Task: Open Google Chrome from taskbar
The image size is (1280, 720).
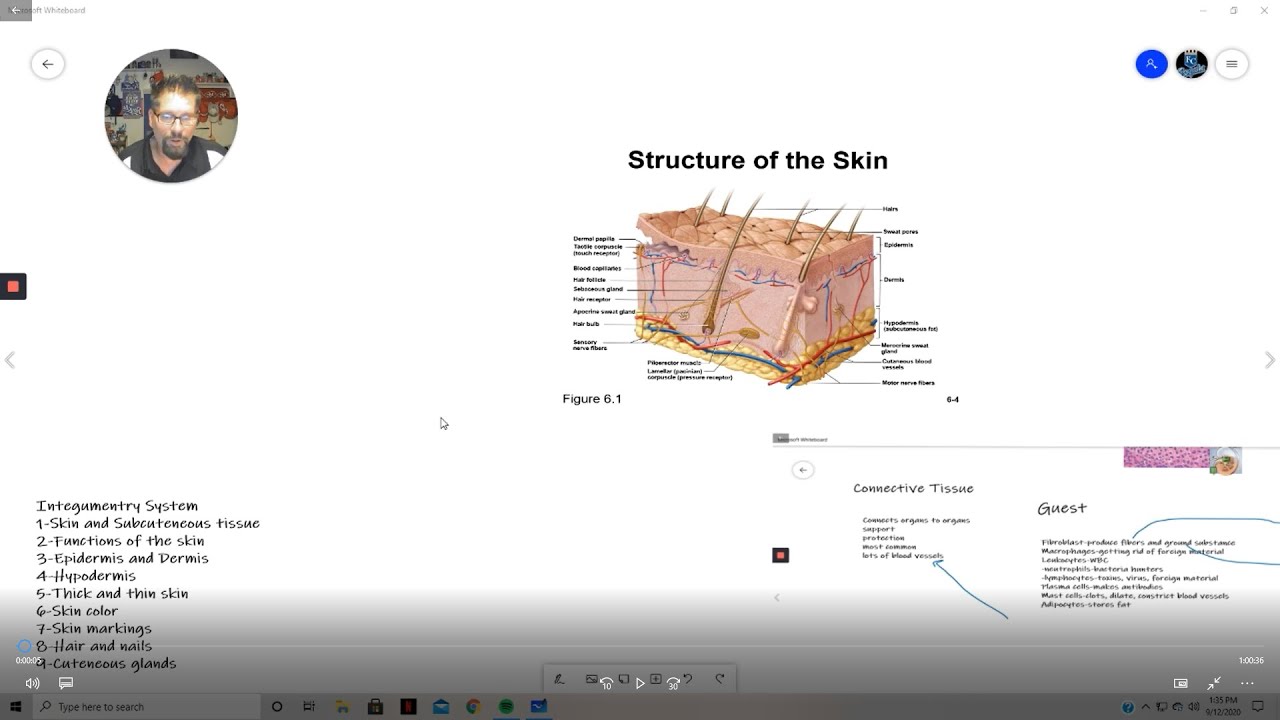Action: [x=473, y=707]
